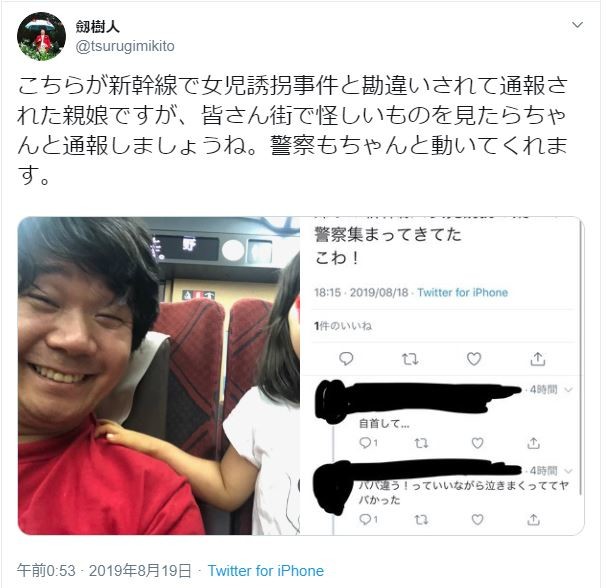Open the @tsurugimikito handle link
The image size is (607, 588).
(125, 46)
